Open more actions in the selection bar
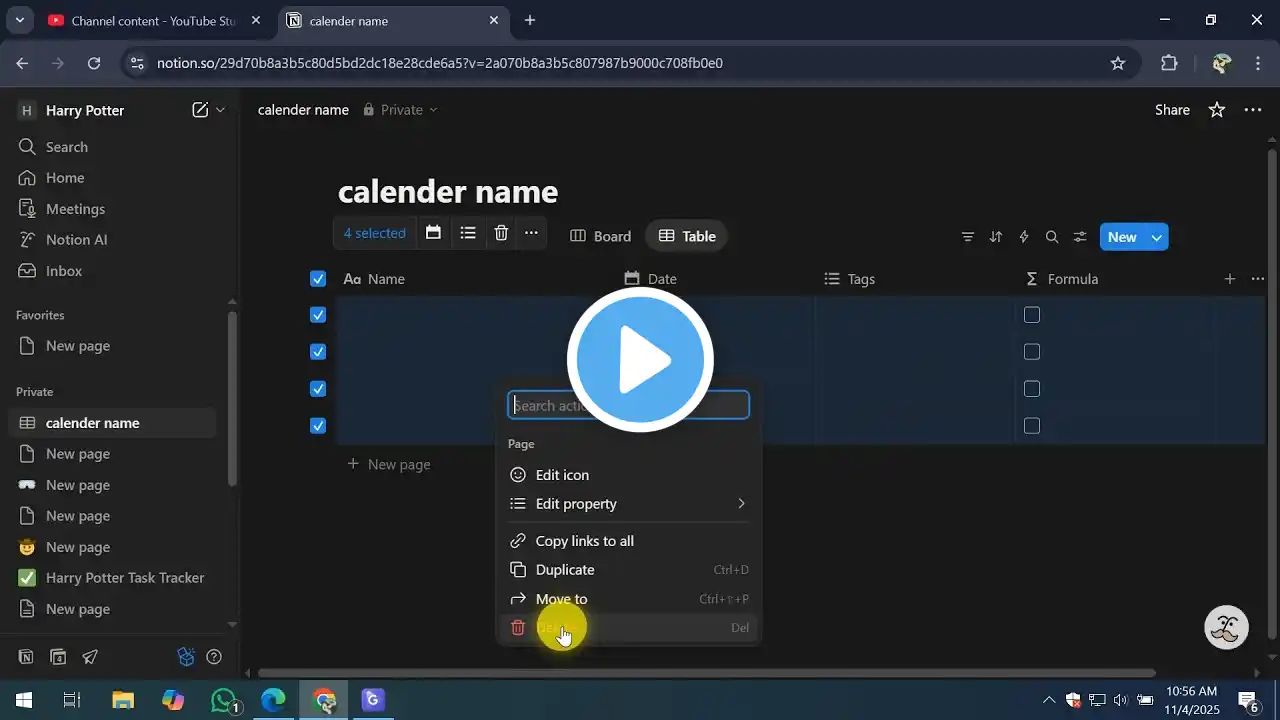The width and height of the screenshot is (1280, 720). coord(531,233)
